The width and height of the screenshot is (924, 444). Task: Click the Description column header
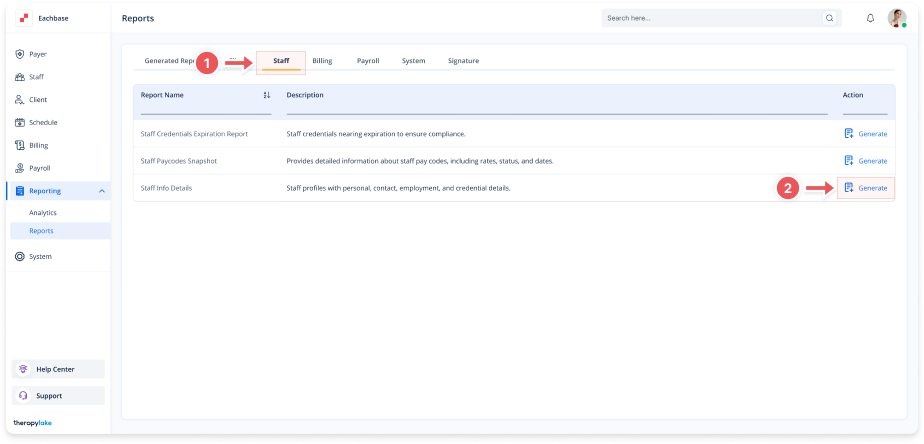305,95
